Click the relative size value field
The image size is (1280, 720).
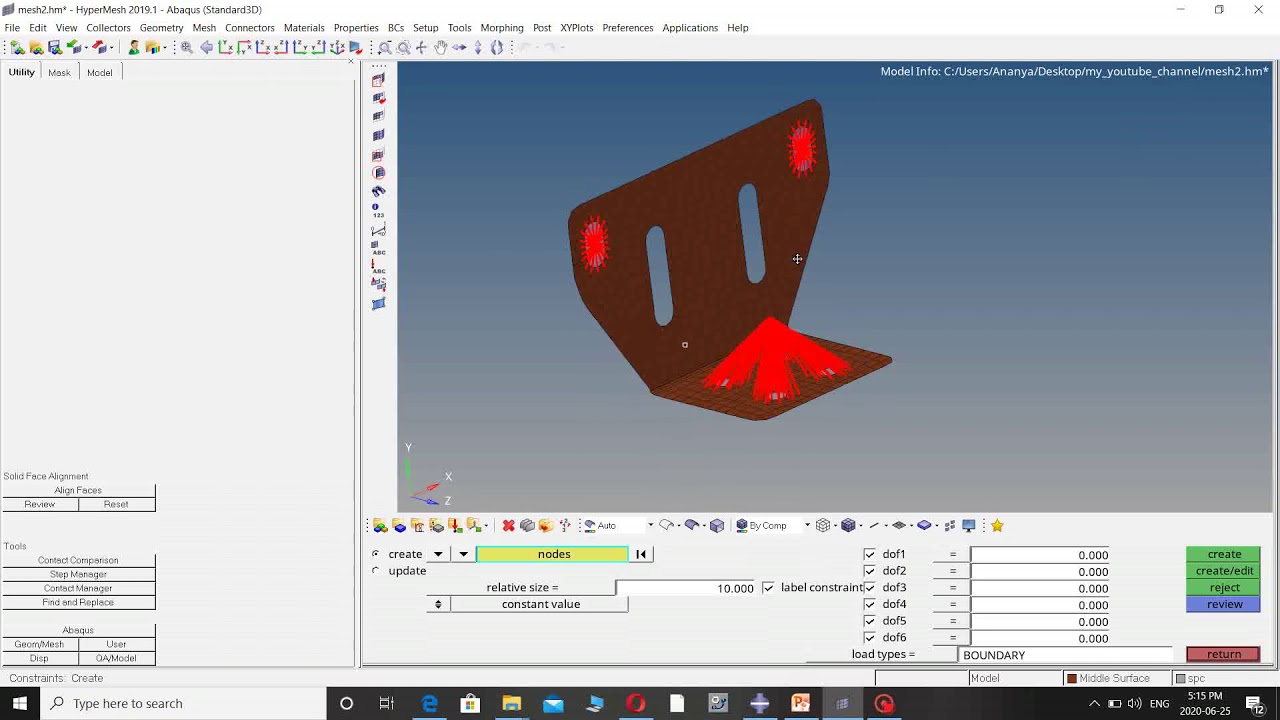coord(687,588)
